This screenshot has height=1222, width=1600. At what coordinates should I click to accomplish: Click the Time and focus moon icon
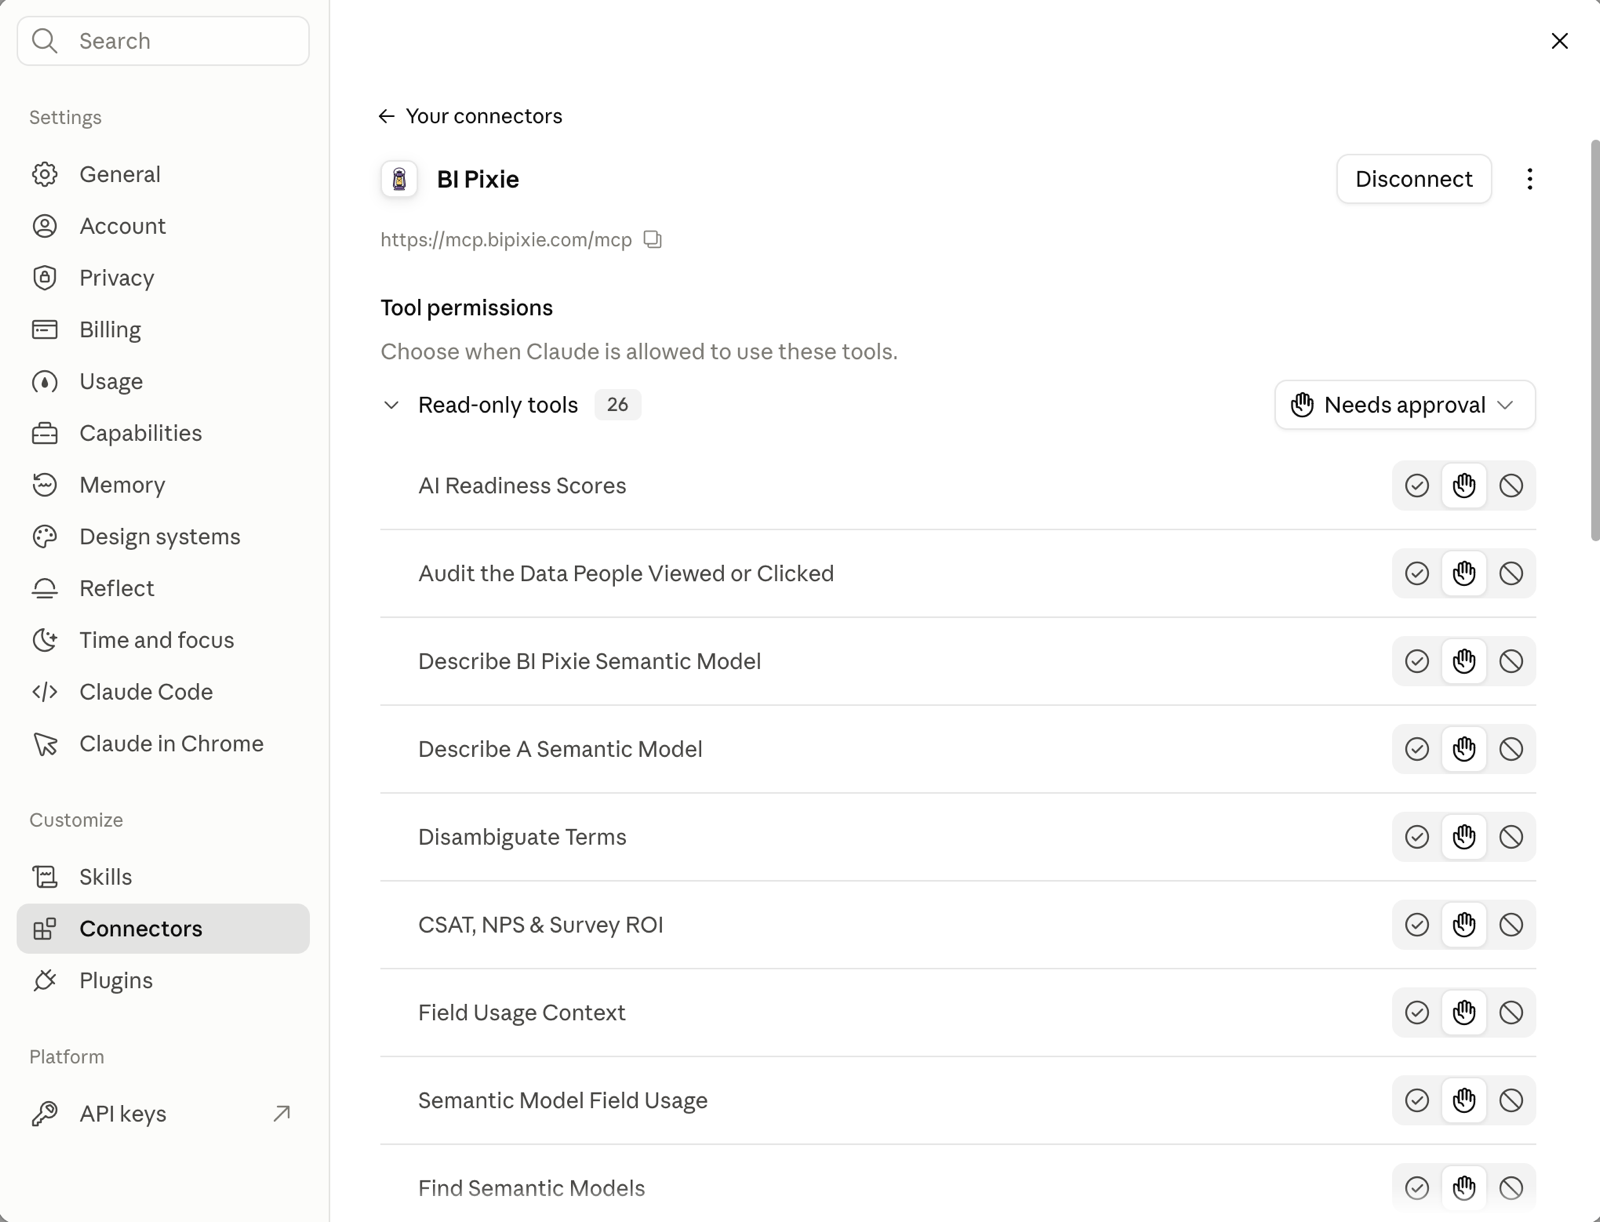click(45, 640)
